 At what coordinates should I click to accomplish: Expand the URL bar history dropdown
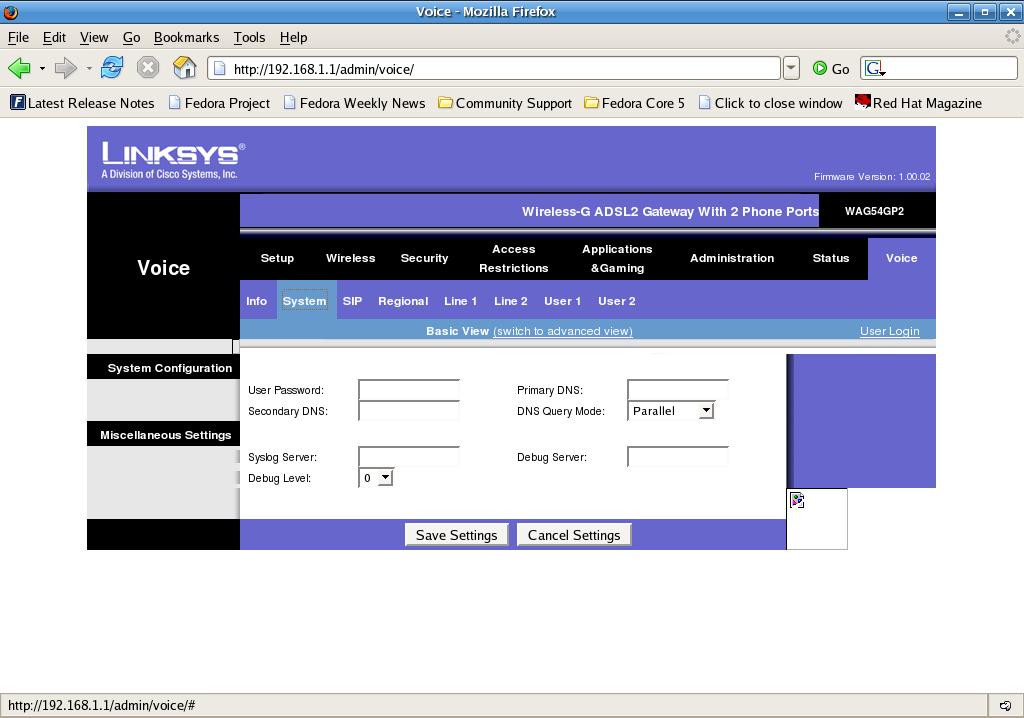click(x=791, y=68)
